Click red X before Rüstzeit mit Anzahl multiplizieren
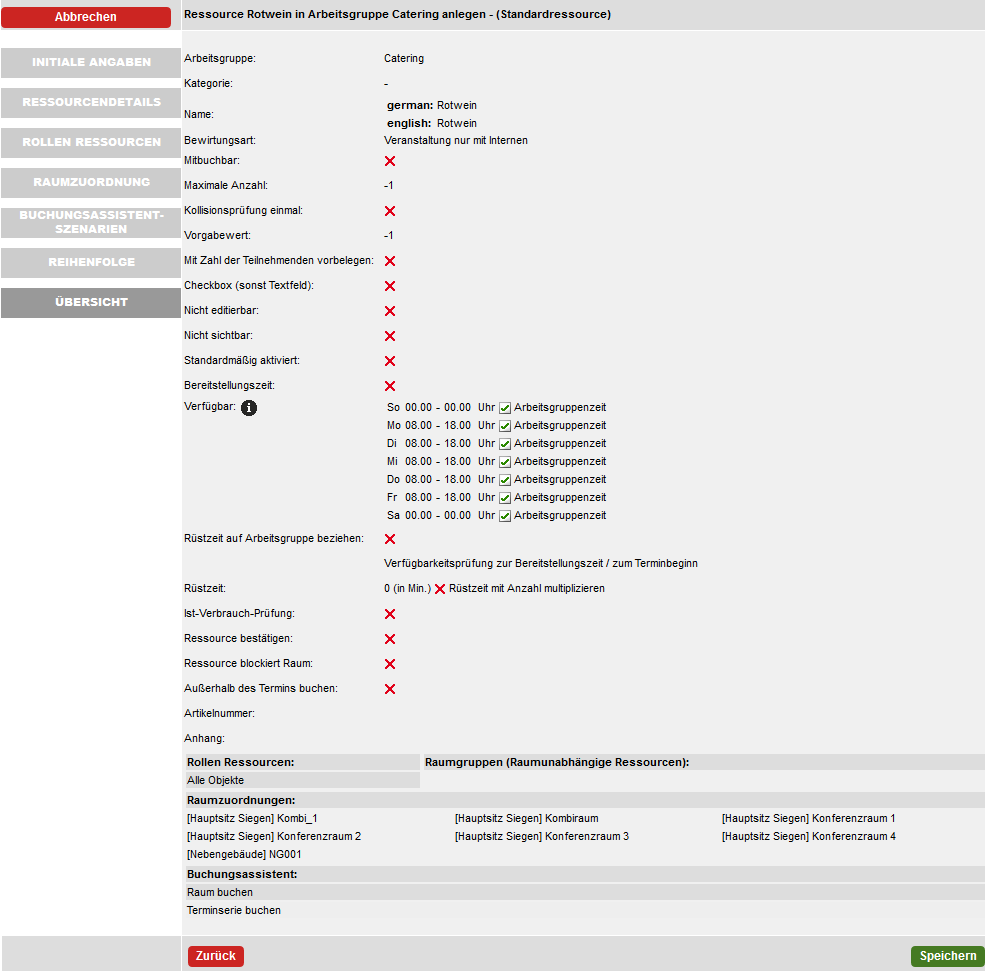 (440, 589)
